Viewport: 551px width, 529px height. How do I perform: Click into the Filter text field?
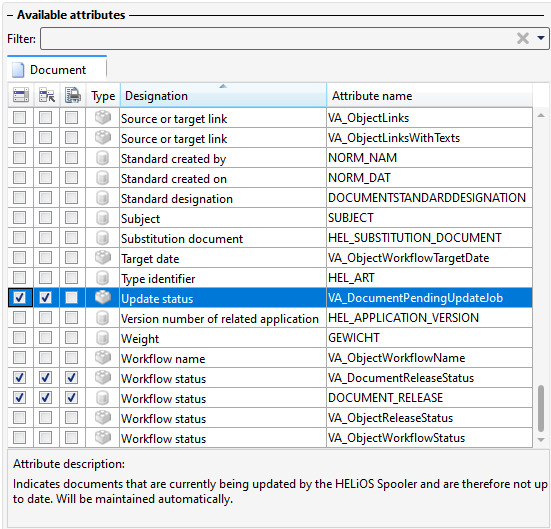click(x=278, y=38)
